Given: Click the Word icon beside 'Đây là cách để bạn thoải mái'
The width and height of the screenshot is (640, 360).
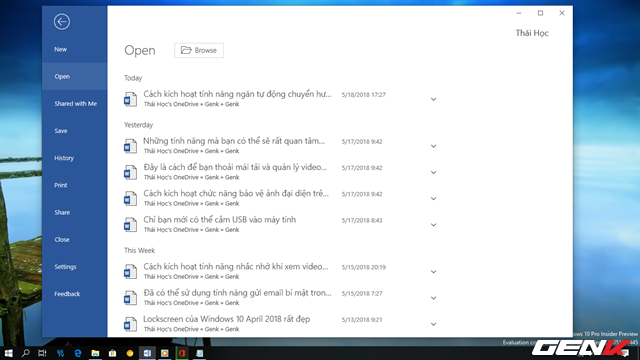Looking at the screenshot, I should point(130,172).
